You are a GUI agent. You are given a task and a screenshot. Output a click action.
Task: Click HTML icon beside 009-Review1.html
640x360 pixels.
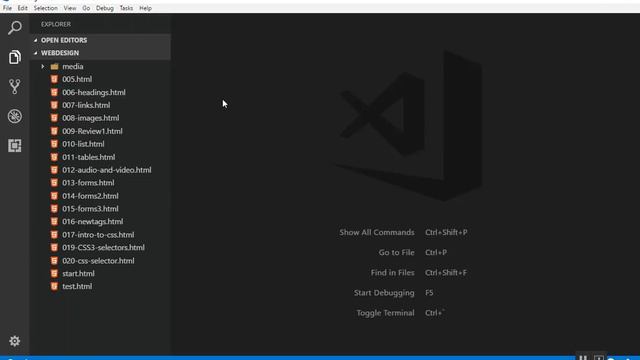pos(54,131)
